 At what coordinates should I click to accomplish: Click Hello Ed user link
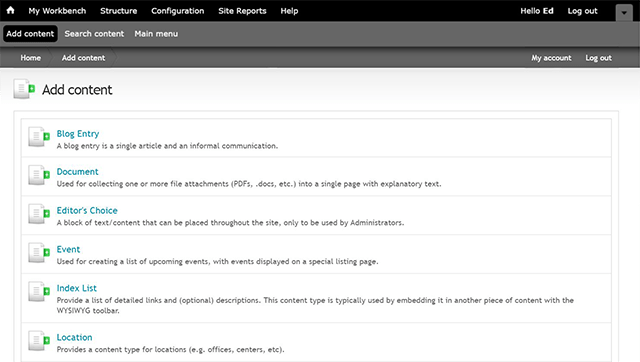pyautogui.click(x=537, y=11)
